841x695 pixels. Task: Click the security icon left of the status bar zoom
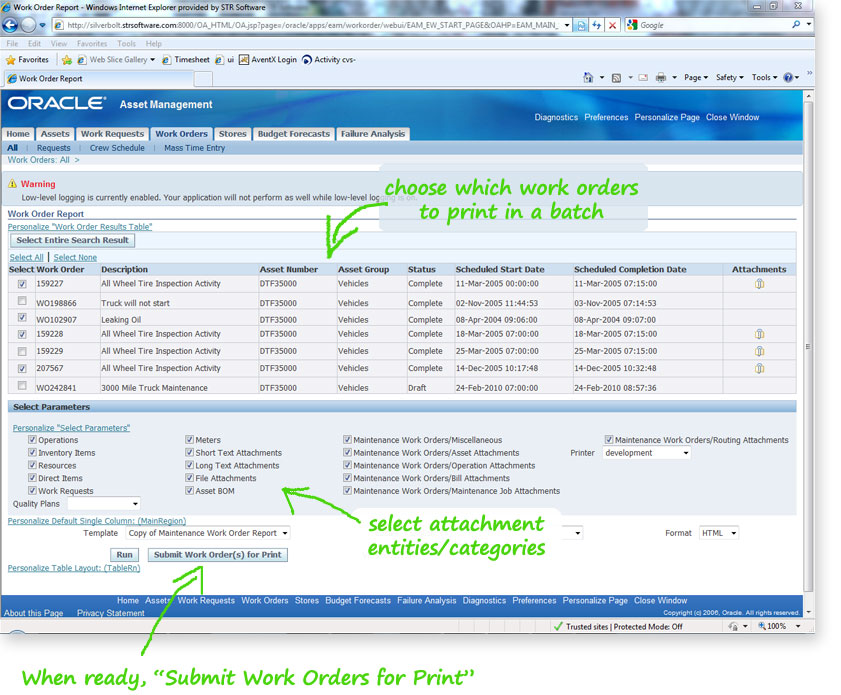[x=733, y=626]
